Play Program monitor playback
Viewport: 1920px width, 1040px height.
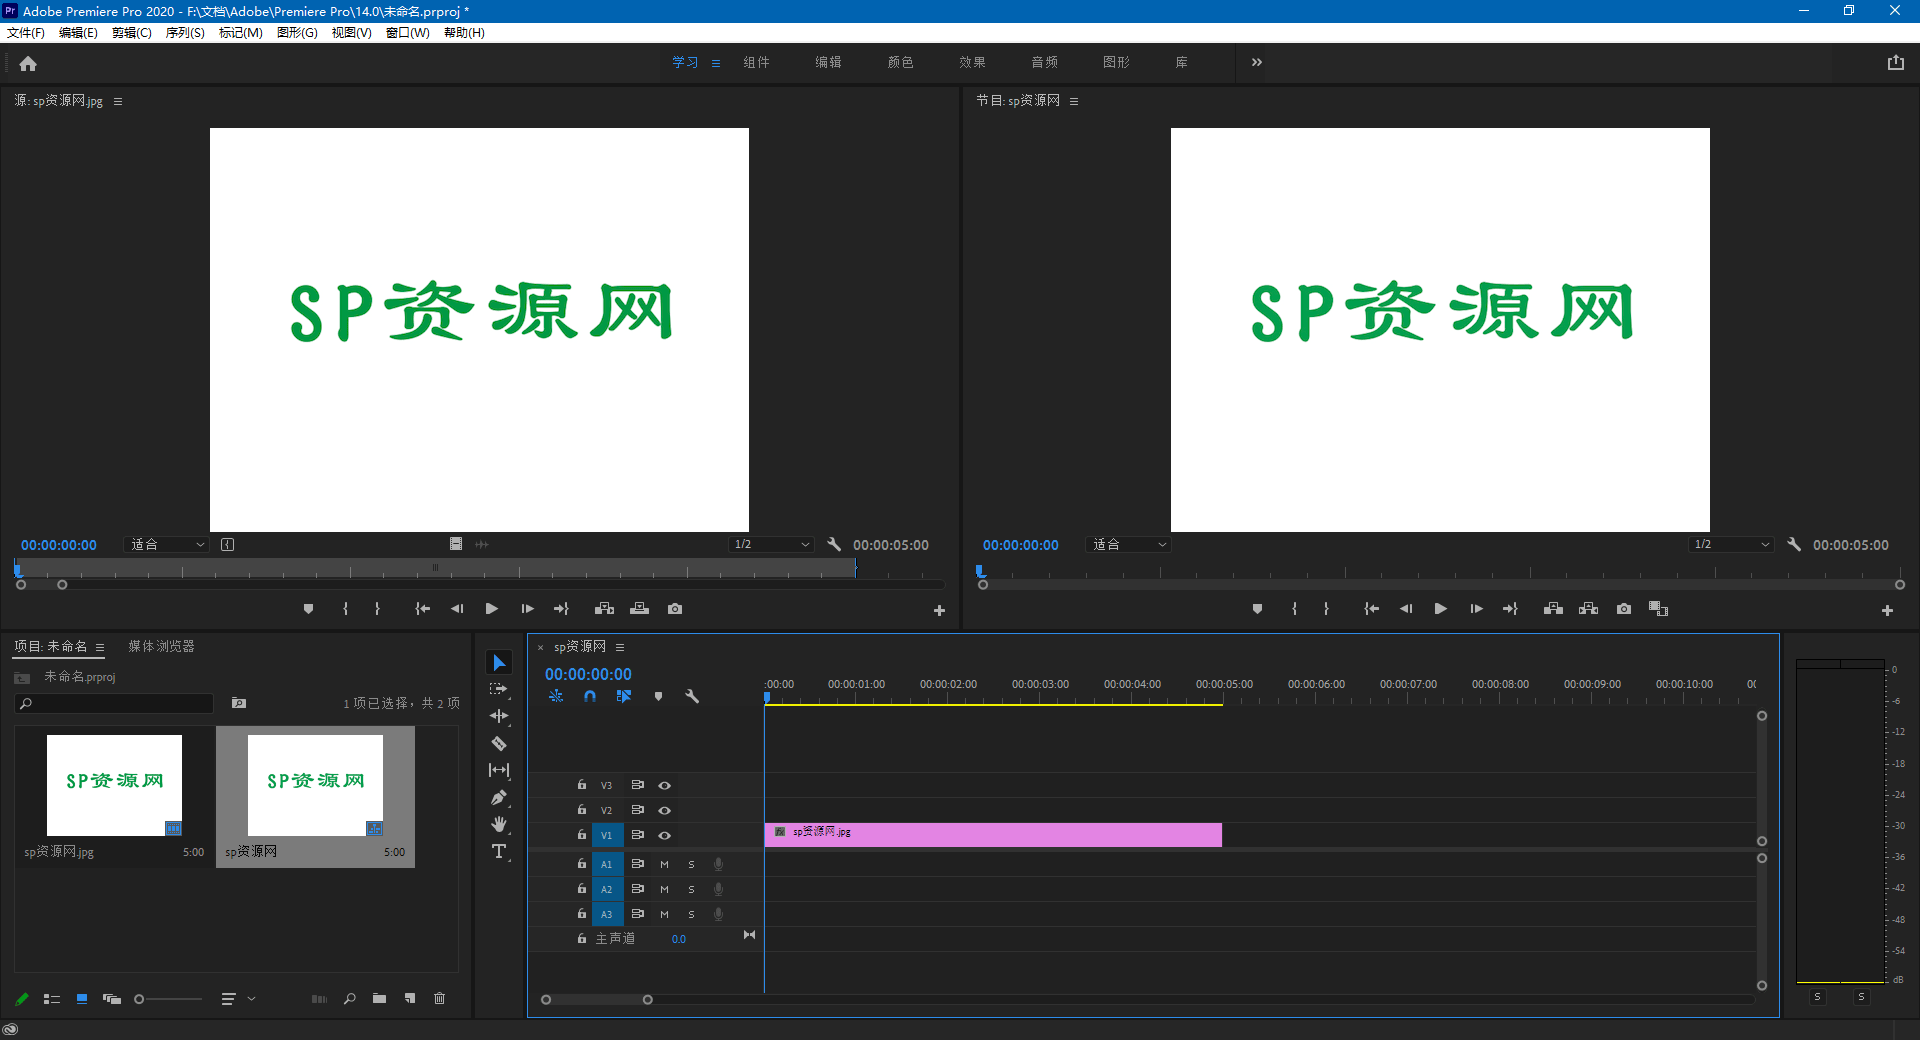pos(1441,609)
